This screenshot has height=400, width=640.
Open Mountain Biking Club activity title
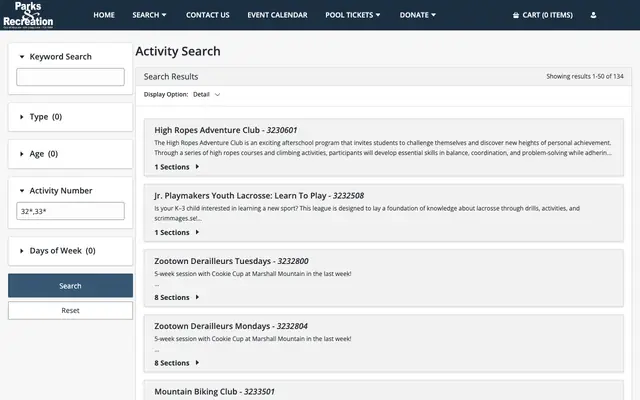pyautogui.click(x=214, y=391)
